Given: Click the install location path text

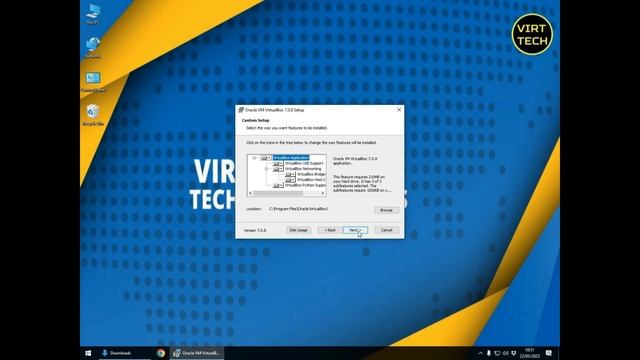Looking at the screenshot, I should (x=298, y=209).
